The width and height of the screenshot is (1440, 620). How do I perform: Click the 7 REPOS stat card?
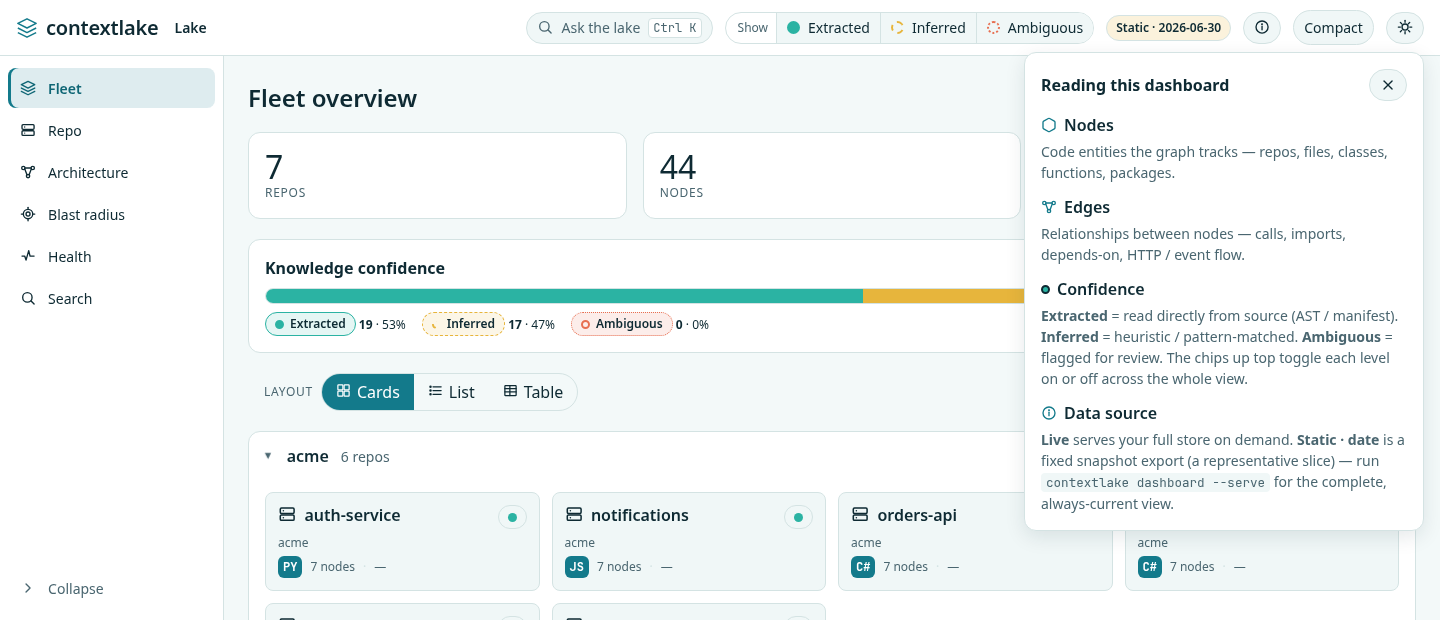point(437,175)
